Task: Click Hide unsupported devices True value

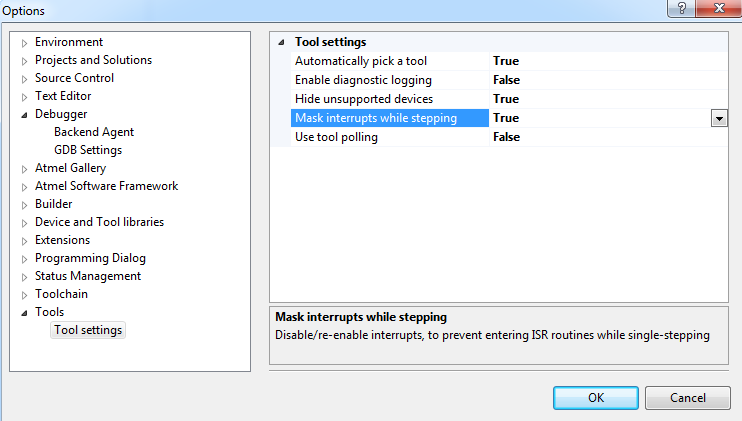Action: click(x=506, y=99)
